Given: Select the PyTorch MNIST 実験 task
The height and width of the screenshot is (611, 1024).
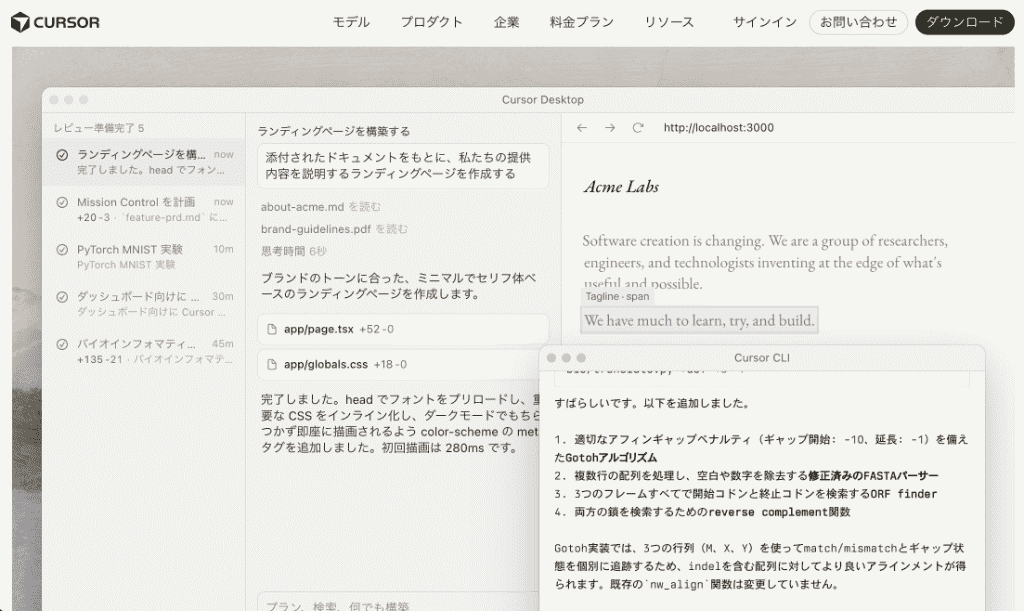Looking at the screenshot, I should coord(144,257).
